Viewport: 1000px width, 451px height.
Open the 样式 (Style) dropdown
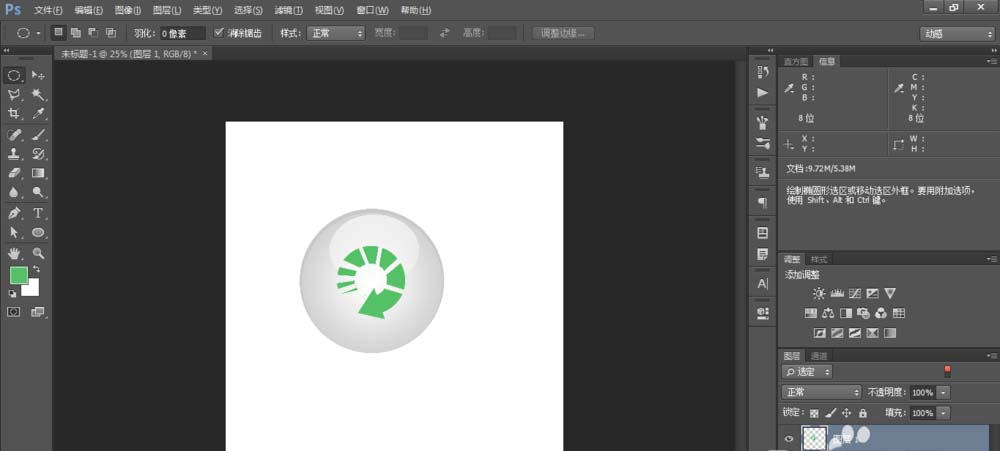click(336, 33)
